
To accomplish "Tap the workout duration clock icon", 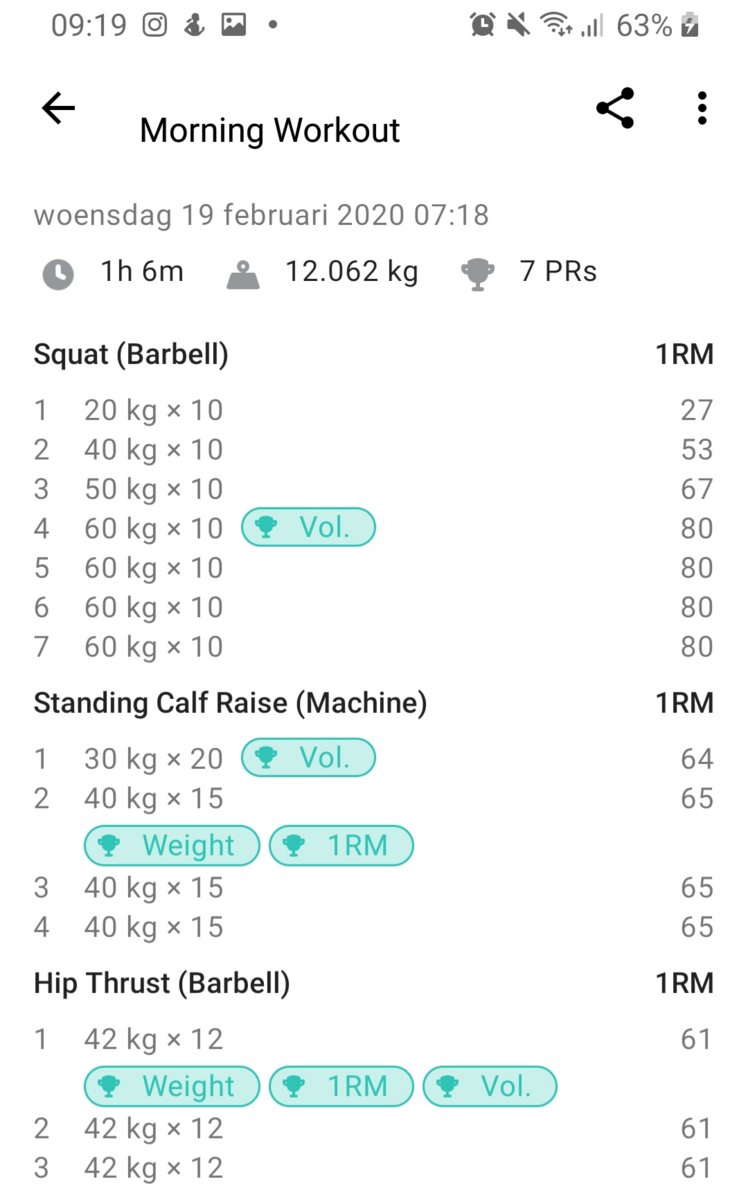I will (59, 274).
